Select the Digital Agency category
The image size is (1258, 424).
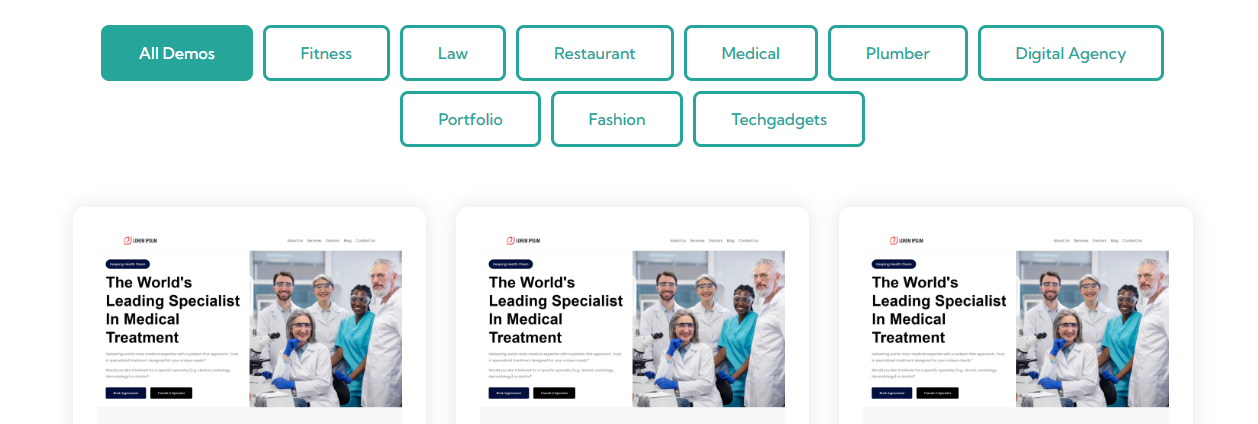pos(1071,53)
